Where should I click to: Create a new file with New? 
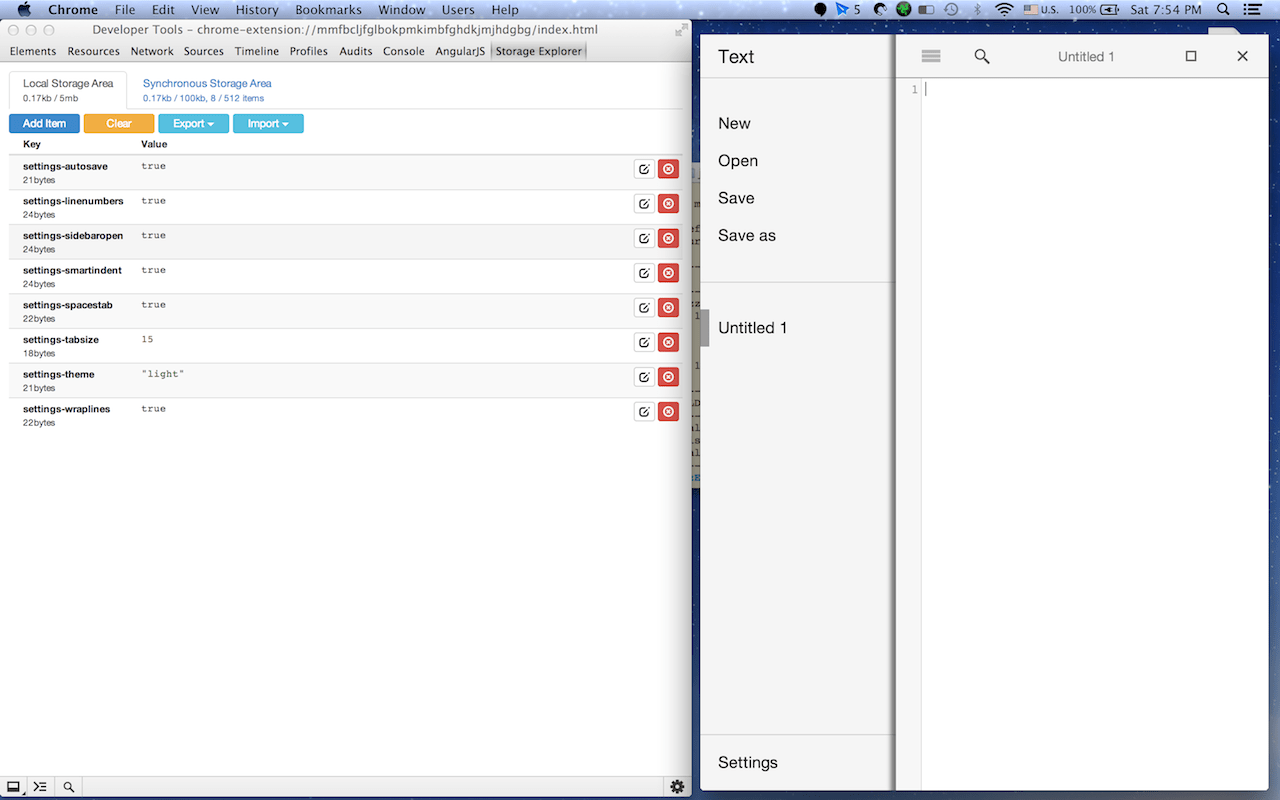[x=733, y=123]
